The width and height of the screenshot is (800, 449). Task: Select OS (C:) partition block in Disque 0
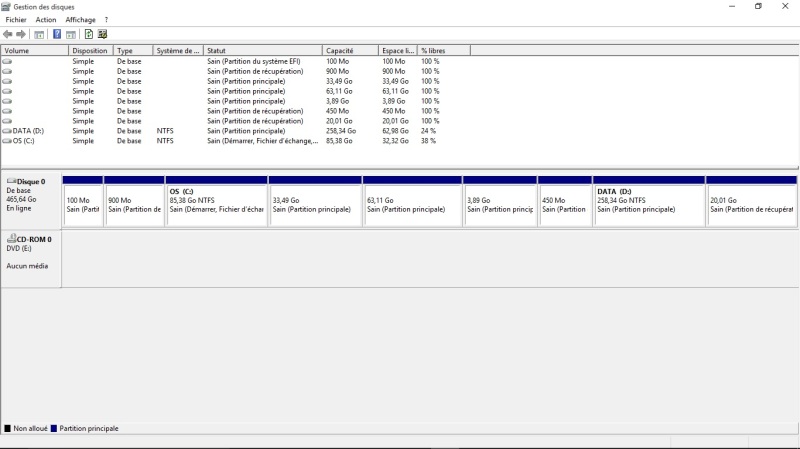(x=216, y=201)
